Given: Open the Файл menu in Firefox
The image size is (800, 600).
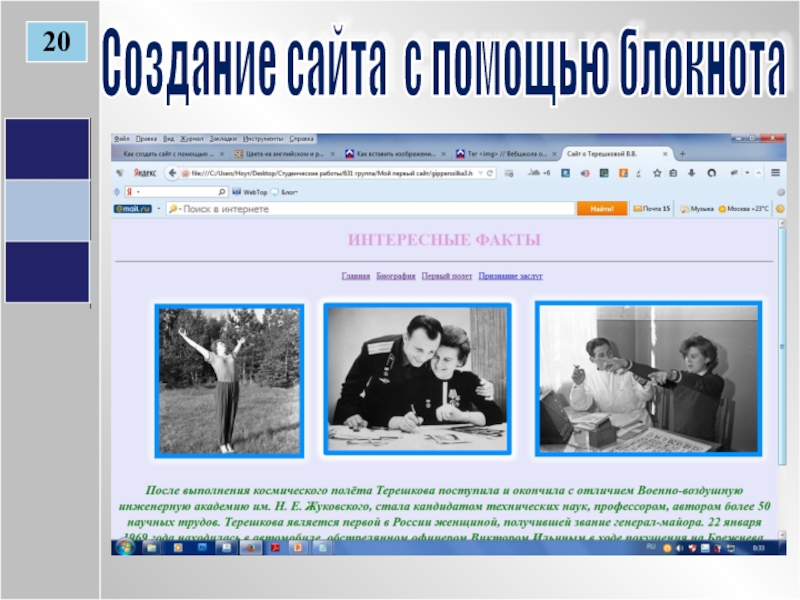Looking at the screenshot, I should click(x=121, y=138).
